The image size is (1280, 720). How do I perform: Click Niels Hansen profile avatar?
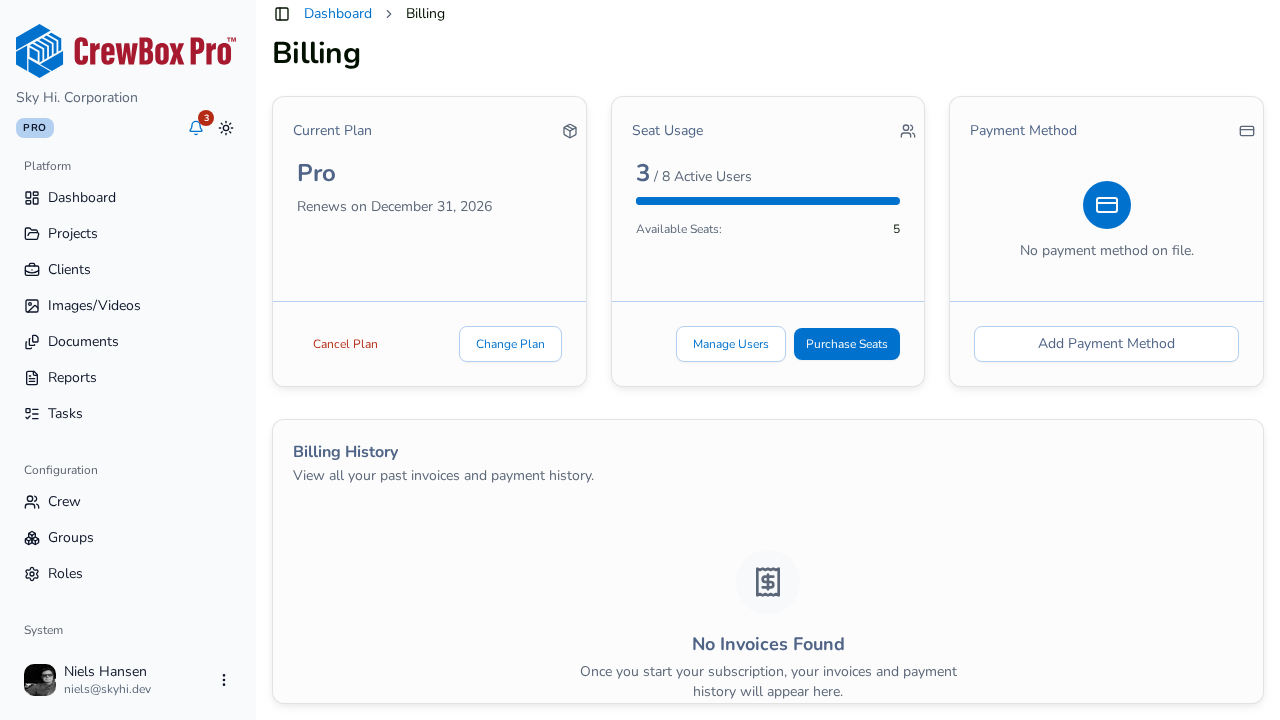click(x=40, y=680)
